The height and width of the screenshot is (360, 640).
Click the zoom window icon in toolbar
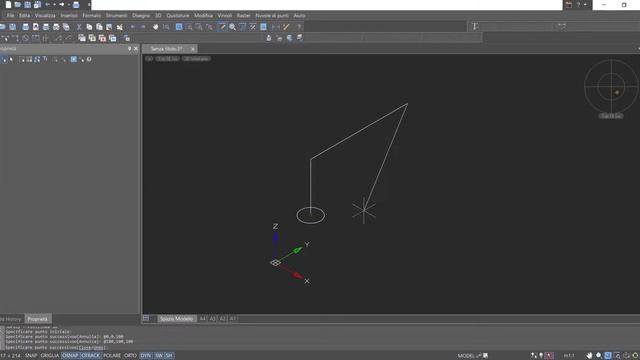tap(179, 27)
